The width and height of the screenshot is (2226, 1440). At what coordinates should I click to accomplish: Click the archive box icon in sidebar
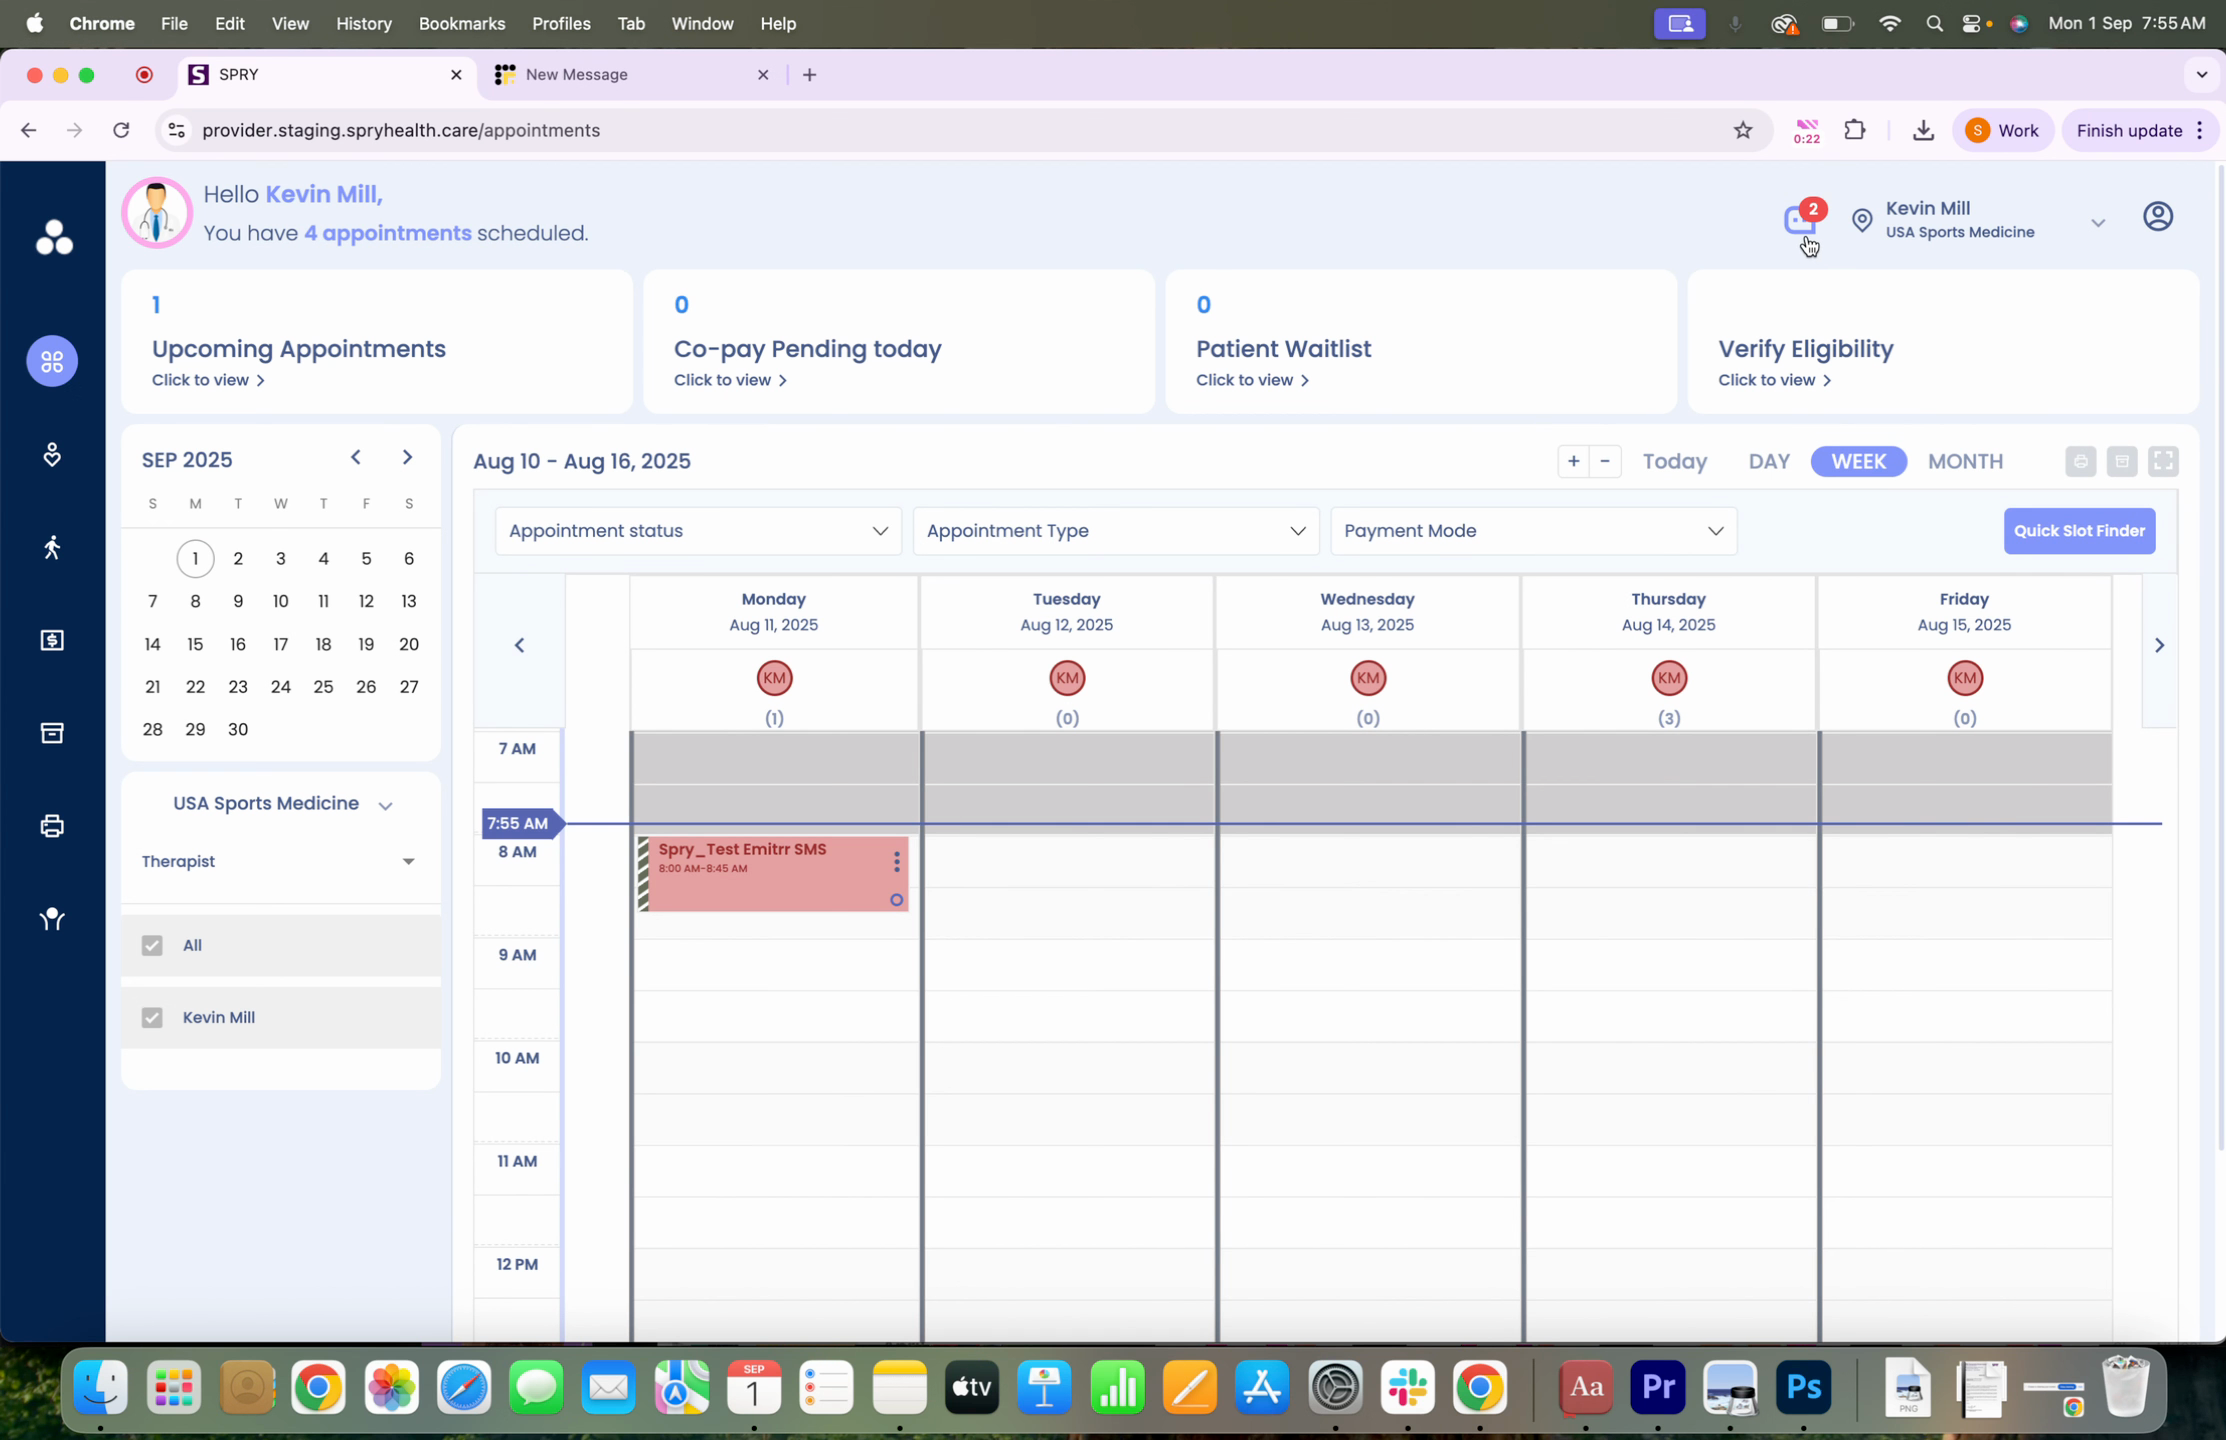coord(52,733)
